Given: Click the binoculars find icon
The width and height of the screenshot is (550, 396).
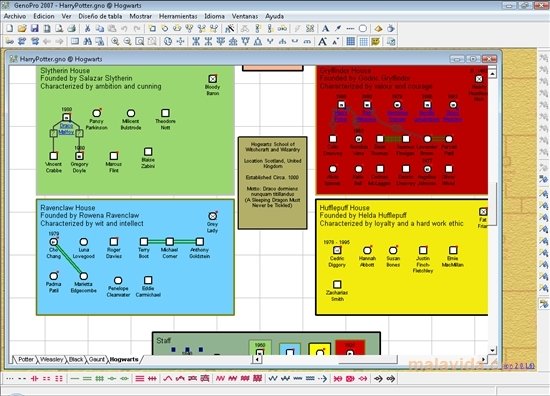Looking at the screenshot, I should 87,41.
